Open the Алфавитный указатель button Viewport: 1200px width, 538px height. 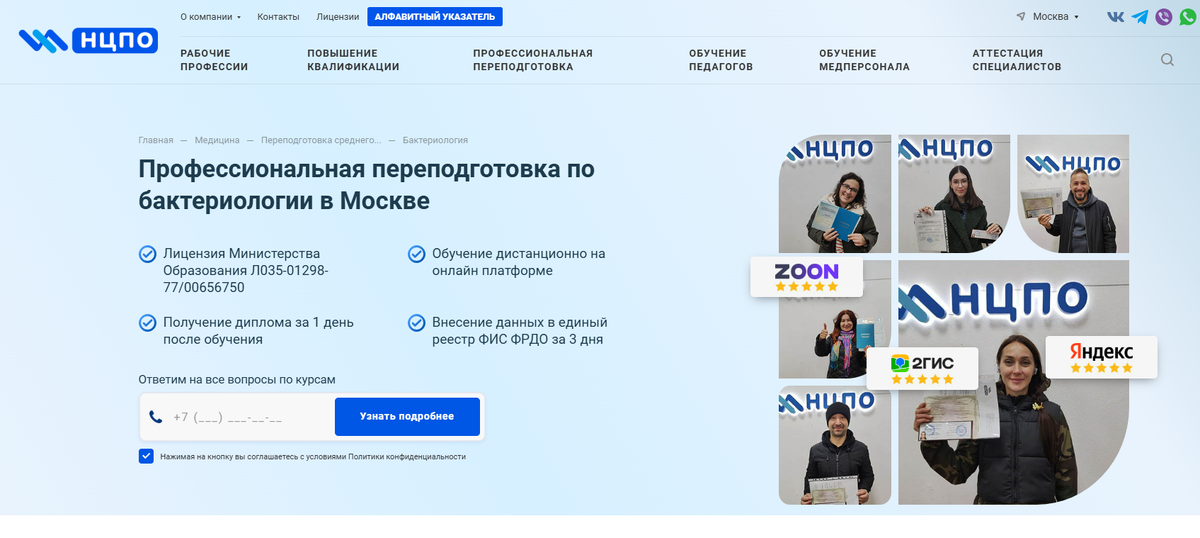[x=435, y=17]
